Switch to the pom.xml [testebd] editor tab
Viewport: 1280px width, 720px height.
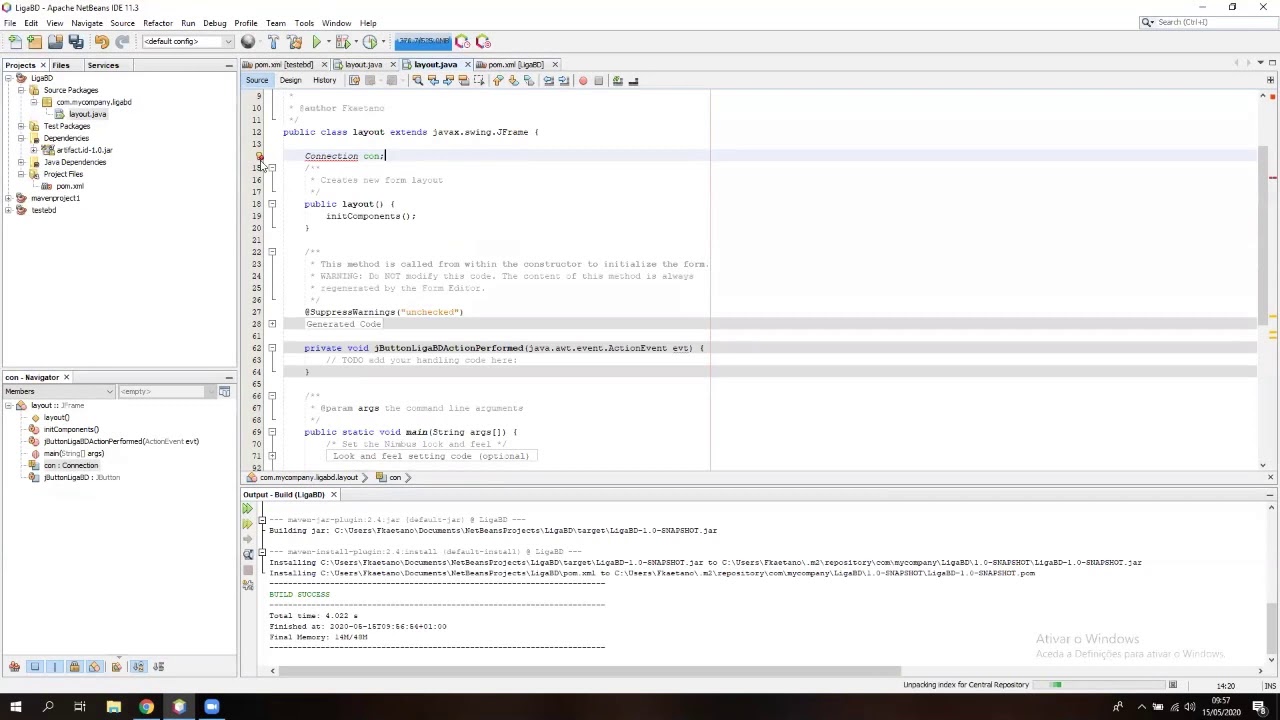pos(283,65)
